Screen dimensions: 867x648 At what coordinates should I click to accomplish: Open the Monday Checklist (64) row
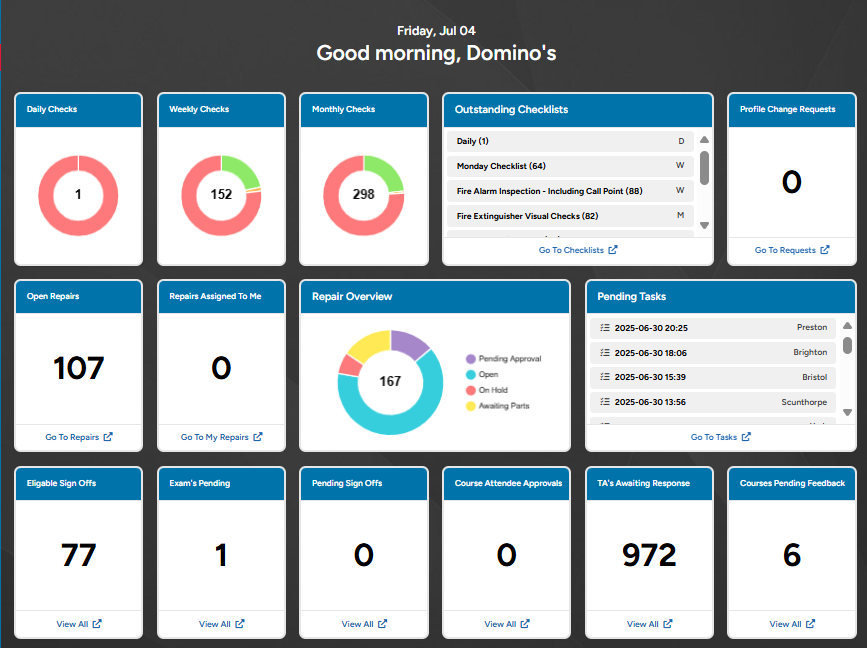[x=570, y=166]
